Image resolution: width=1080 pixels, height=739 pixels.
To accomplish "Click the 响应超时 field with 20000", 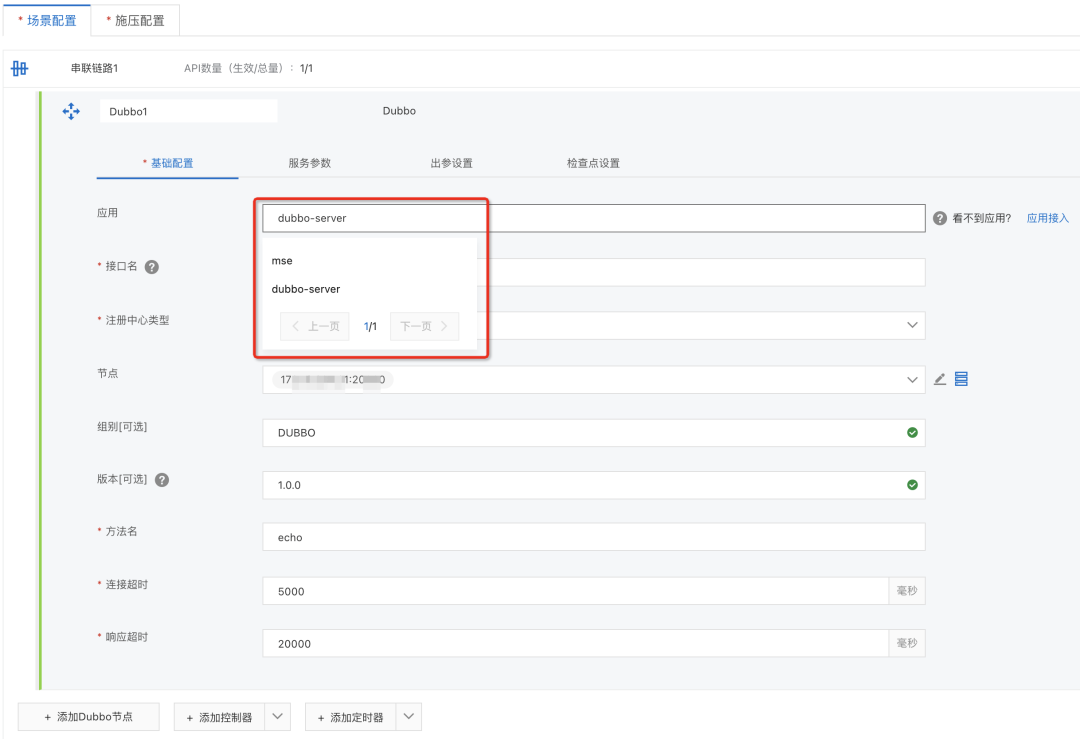I will click(x=576, y=643).
